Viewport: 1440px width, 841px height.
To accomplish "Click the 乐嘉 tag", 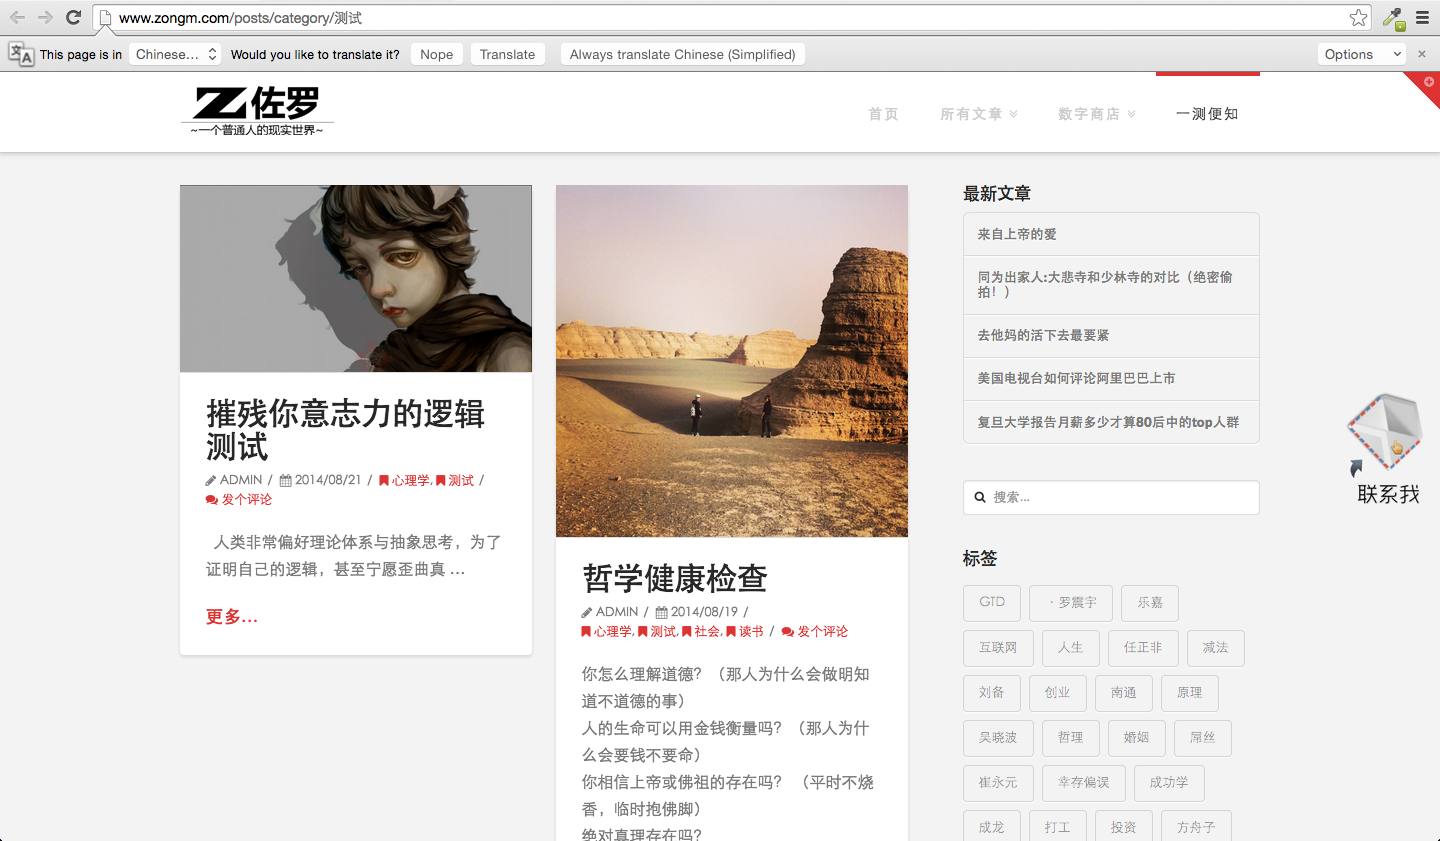I will [x=1150, y=602].
